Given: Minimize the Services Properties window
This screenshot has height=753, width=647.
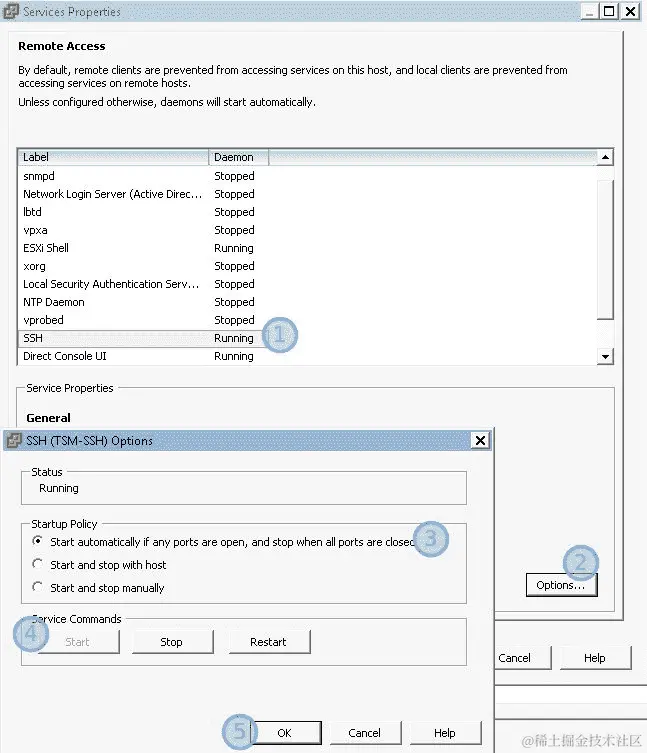Looking at the screenshot, I should click(589, 11).
